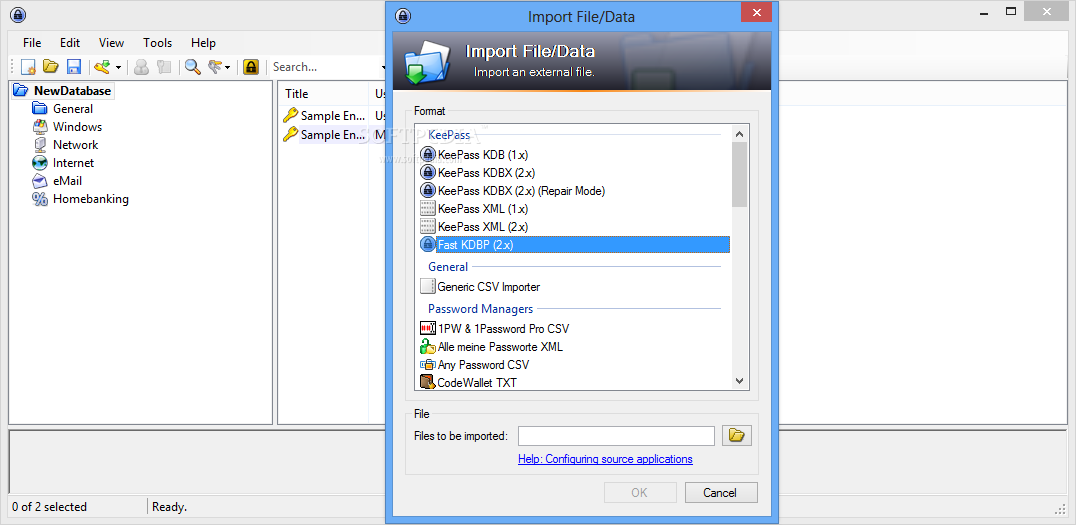
Task: Open the File menu
Action: point(32,43)
